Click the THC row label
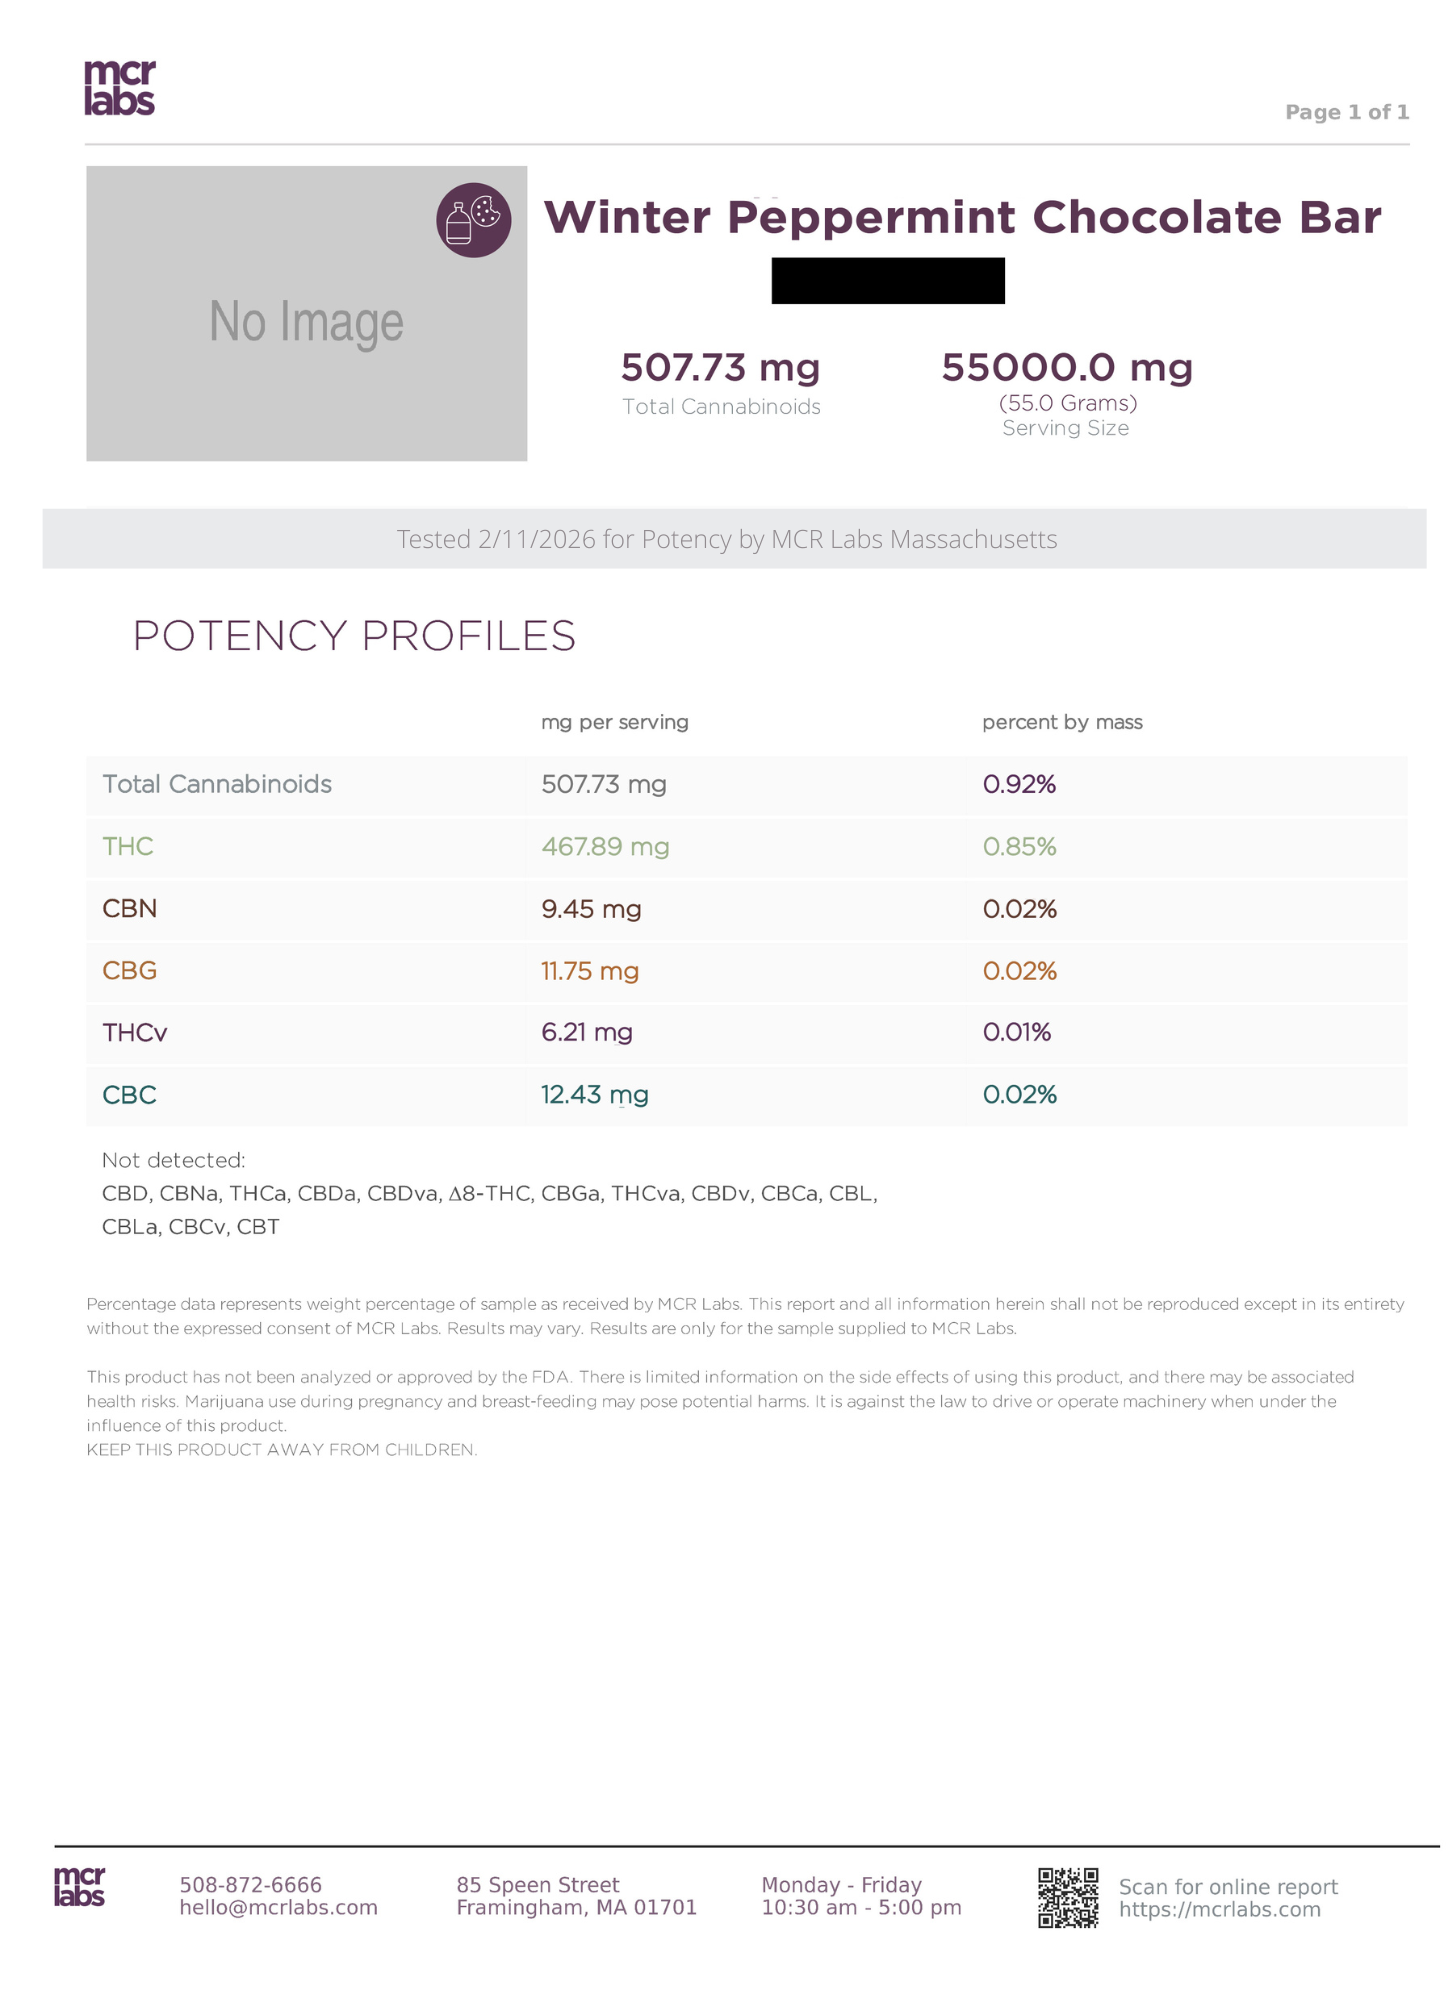 (x=128, y=847)
